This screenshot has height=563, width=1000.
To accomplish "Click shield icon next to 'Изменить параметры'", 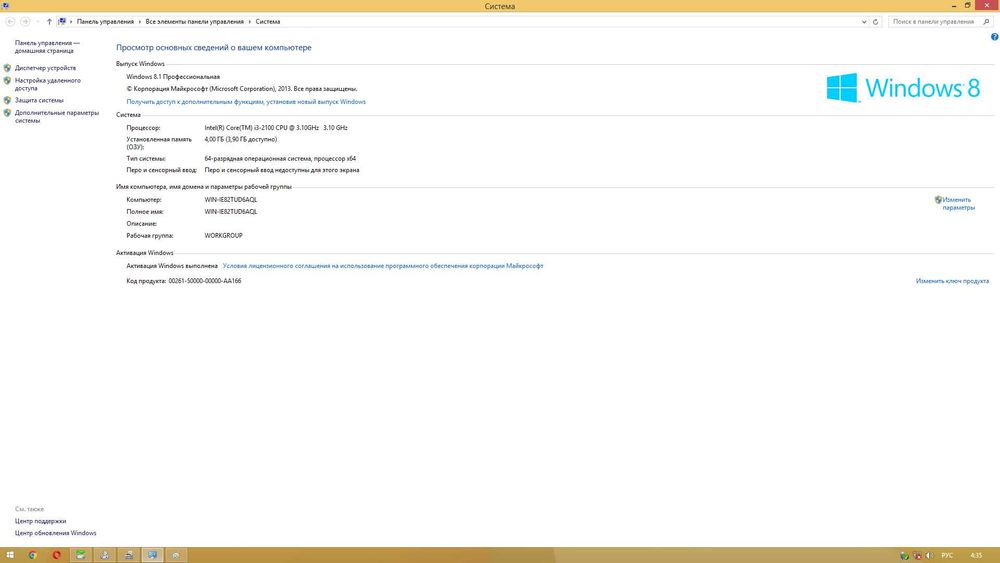I will pos(938,200).
